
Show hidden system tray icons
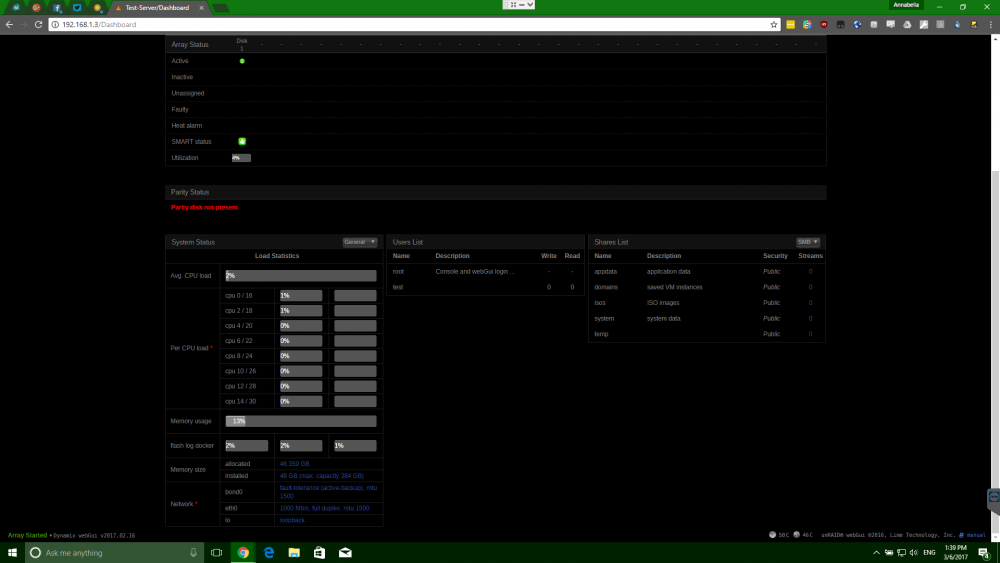[x=876, y=553]
